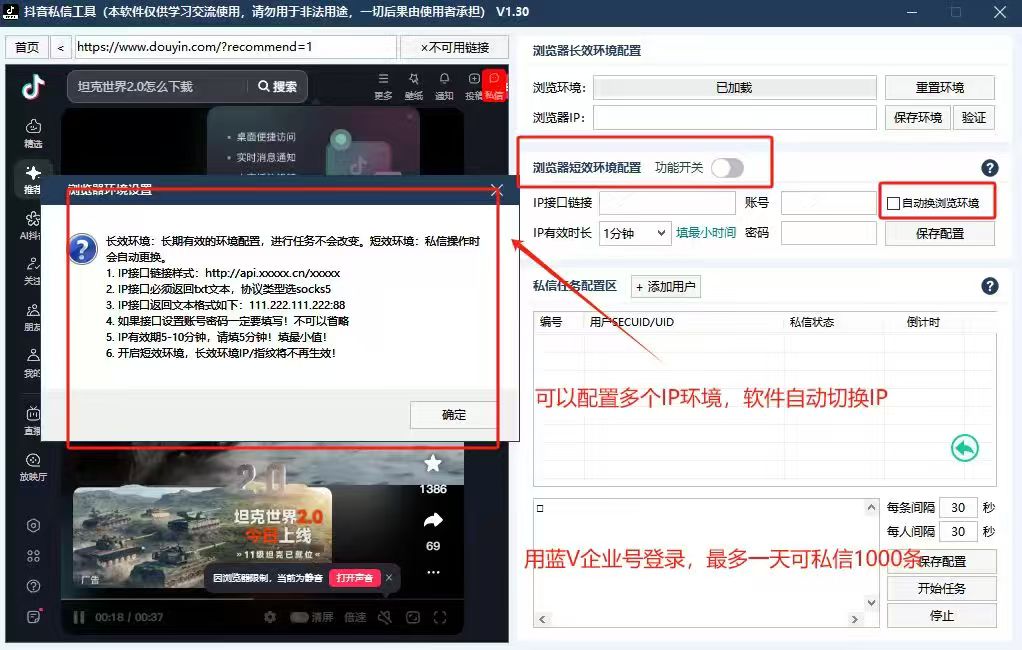
Task: Click the 已加载 browser environment field
Action: 735,87
